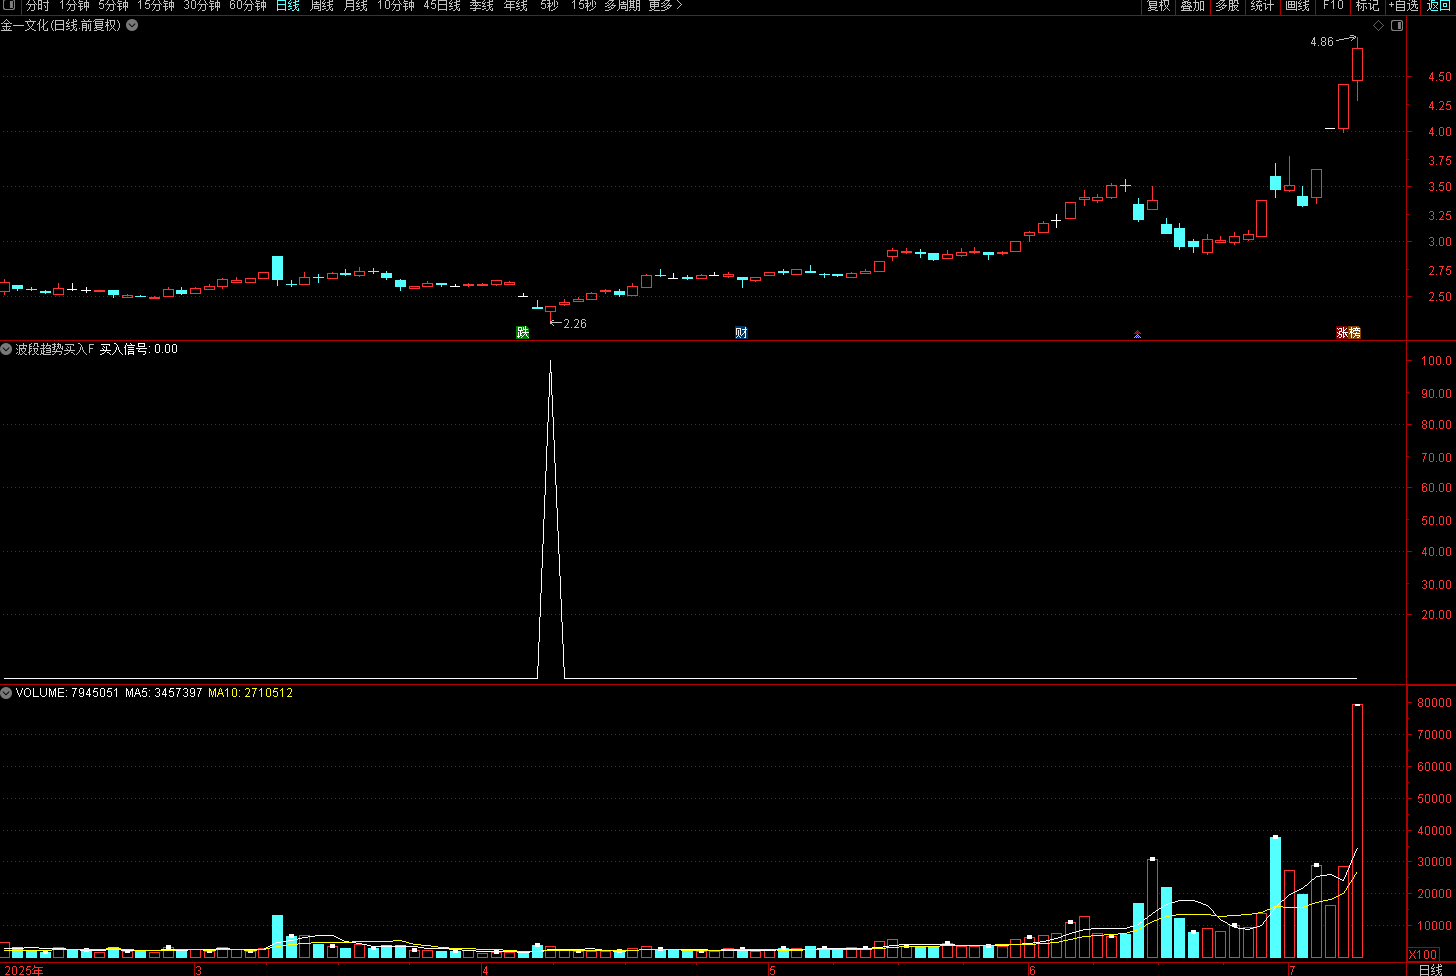Screen dimensions: 1456x976
Task: Click the green 跌 event marker
Action: [x=522, y=333]
